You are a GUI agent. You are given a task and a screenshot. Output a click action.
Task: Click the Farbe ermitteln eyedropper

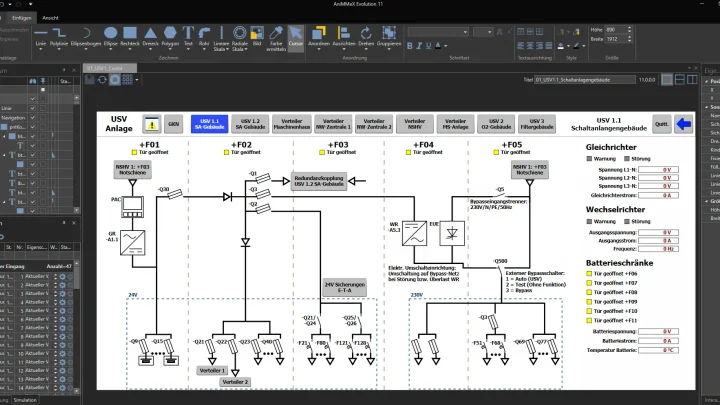point(276,38)
